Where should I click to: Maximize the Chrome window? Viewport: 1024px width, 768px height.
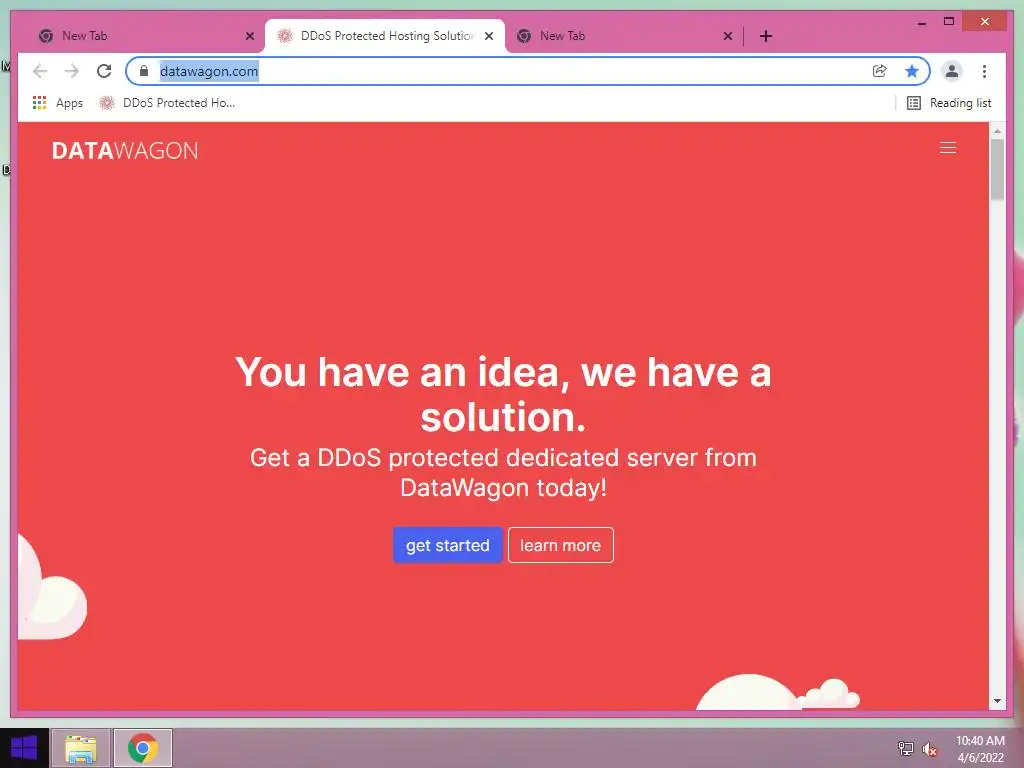pos(949,22)
